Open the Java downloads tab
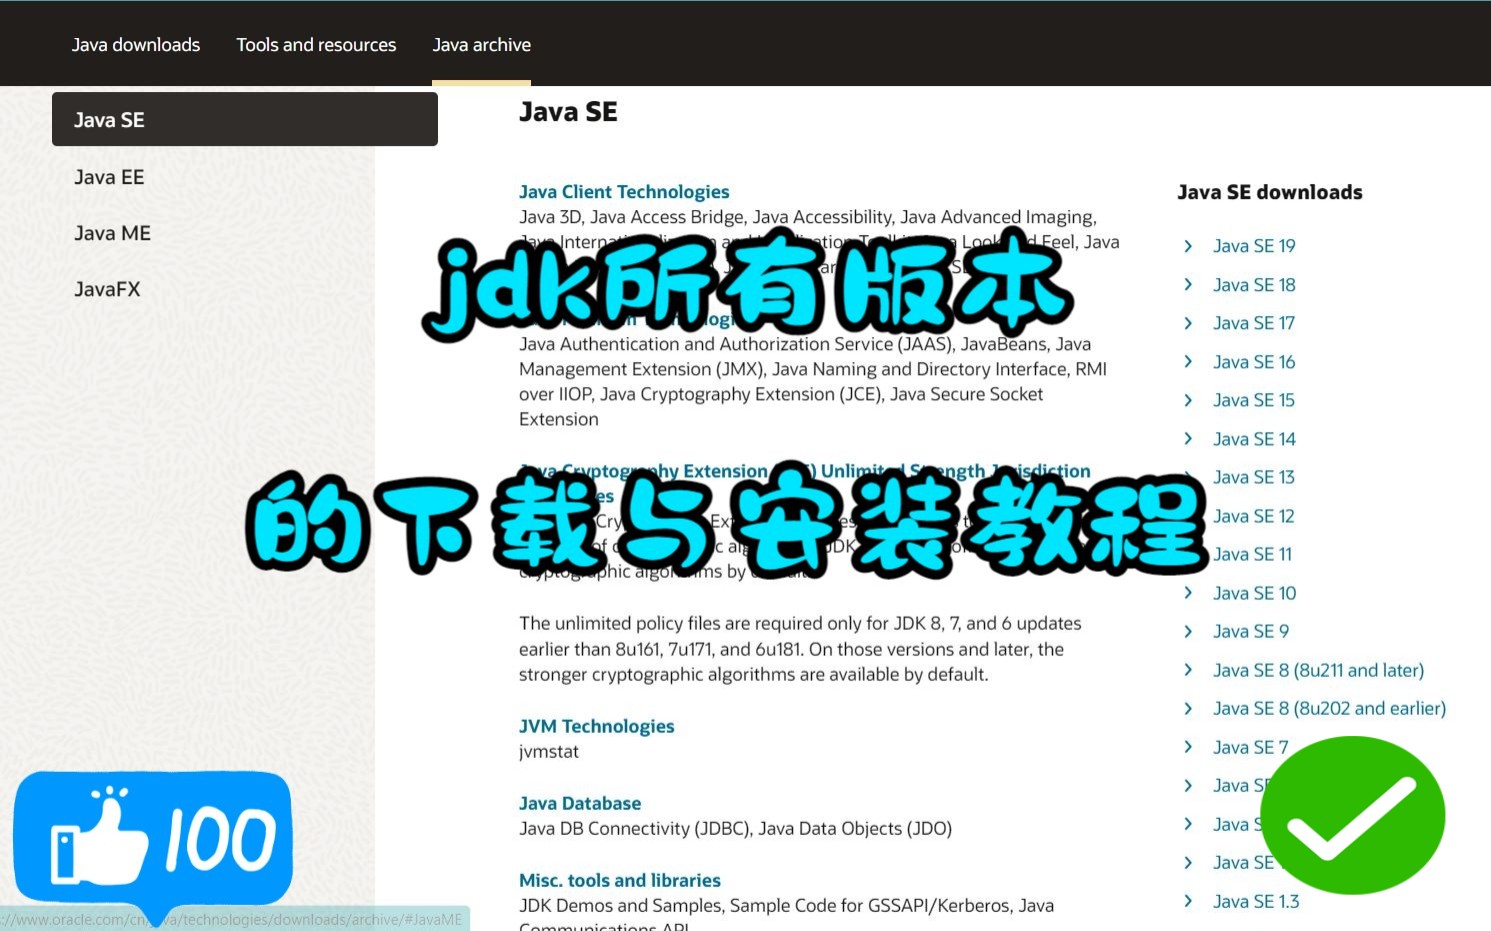Screen dimensions: 1491x931 135,45
